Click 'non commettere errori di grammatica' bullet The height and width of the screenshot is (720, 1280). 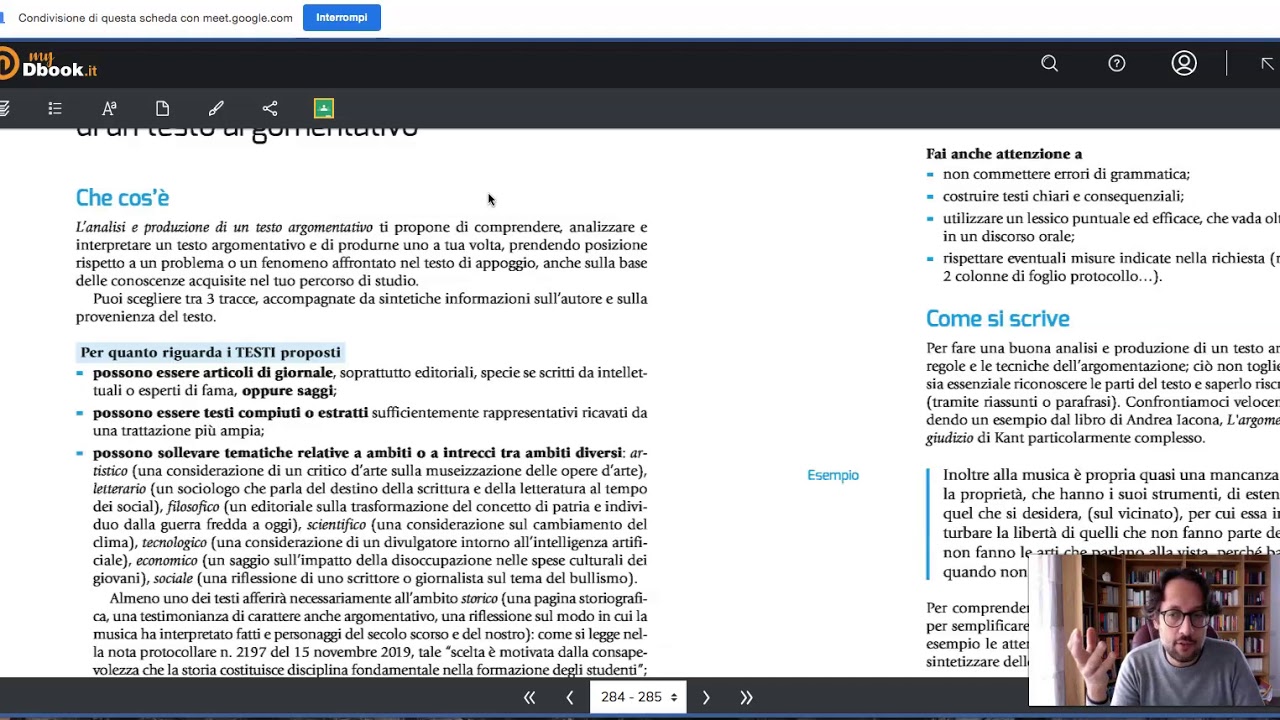(1066, 174)
